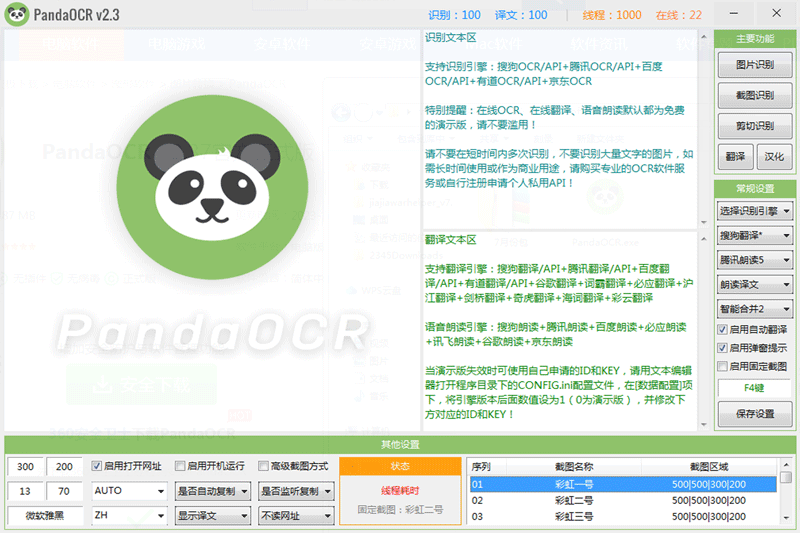Click inside the 识别文本区 text area
The height and width of the screenshot is (533, 800).
[560, 129]
